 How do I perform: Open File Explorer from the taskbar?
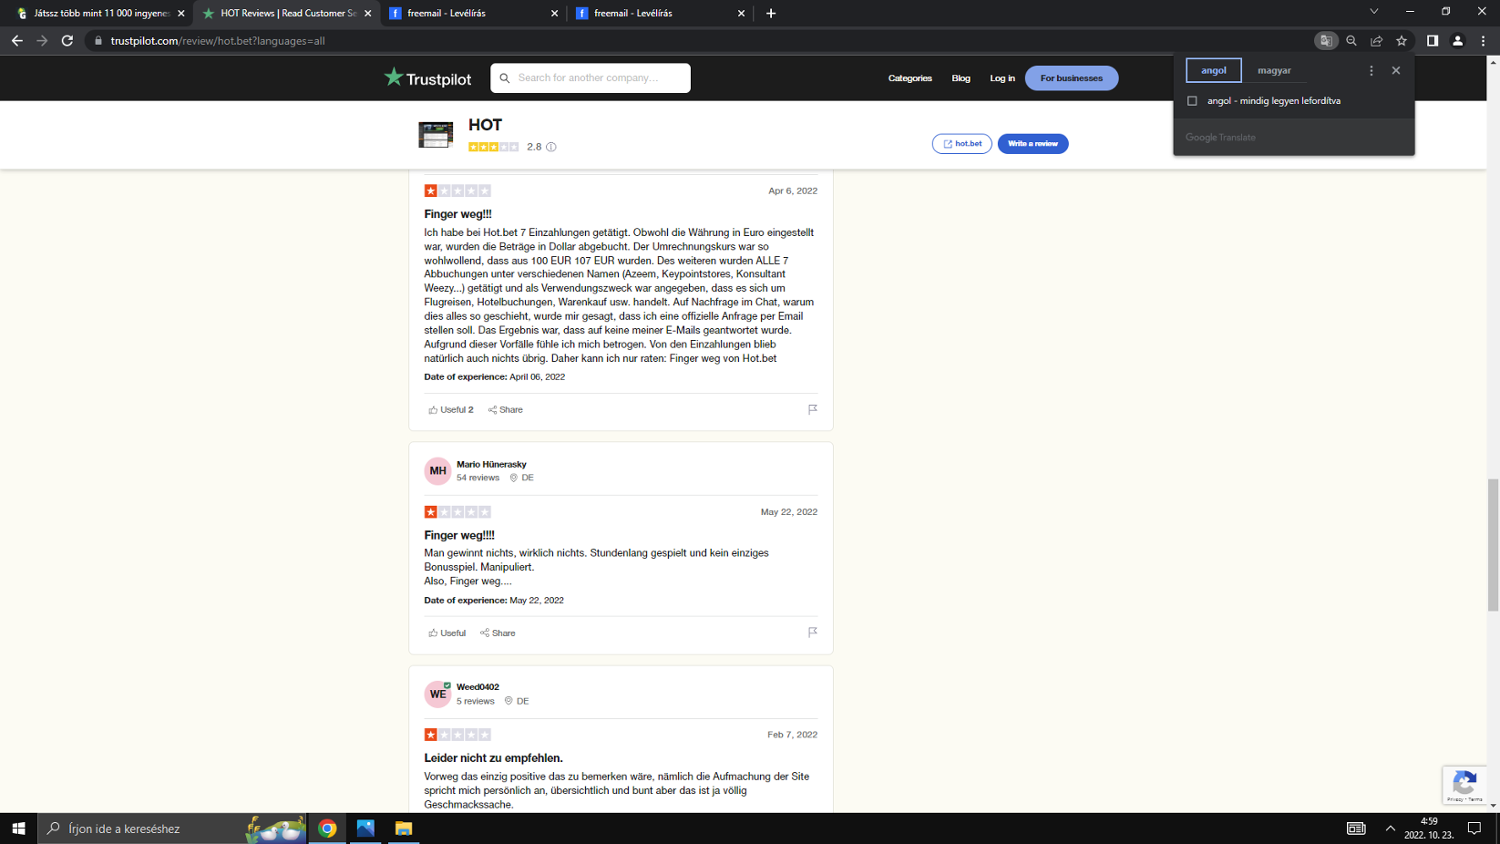403,828
